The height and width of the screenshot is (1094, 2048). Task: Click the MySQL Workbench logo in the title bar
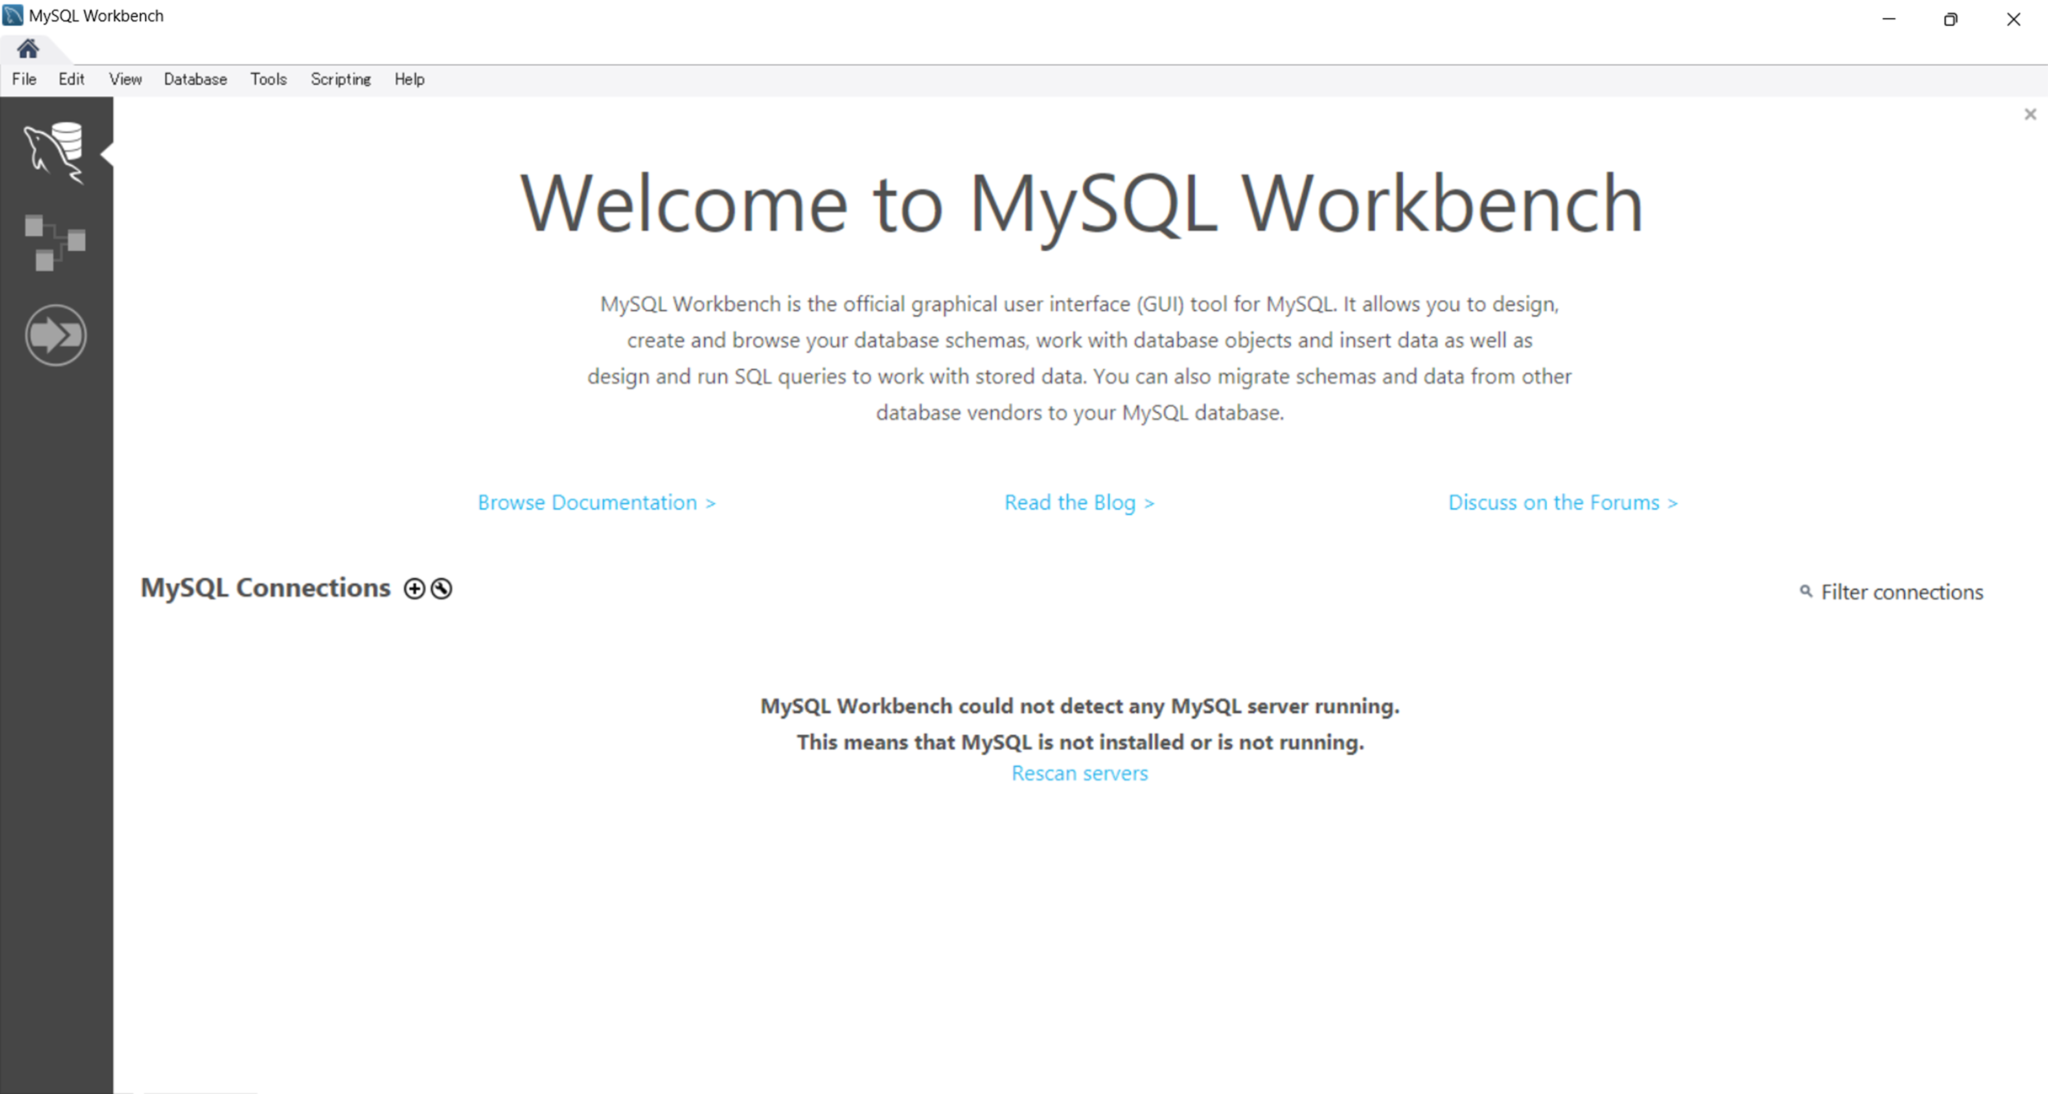(12, 14)
